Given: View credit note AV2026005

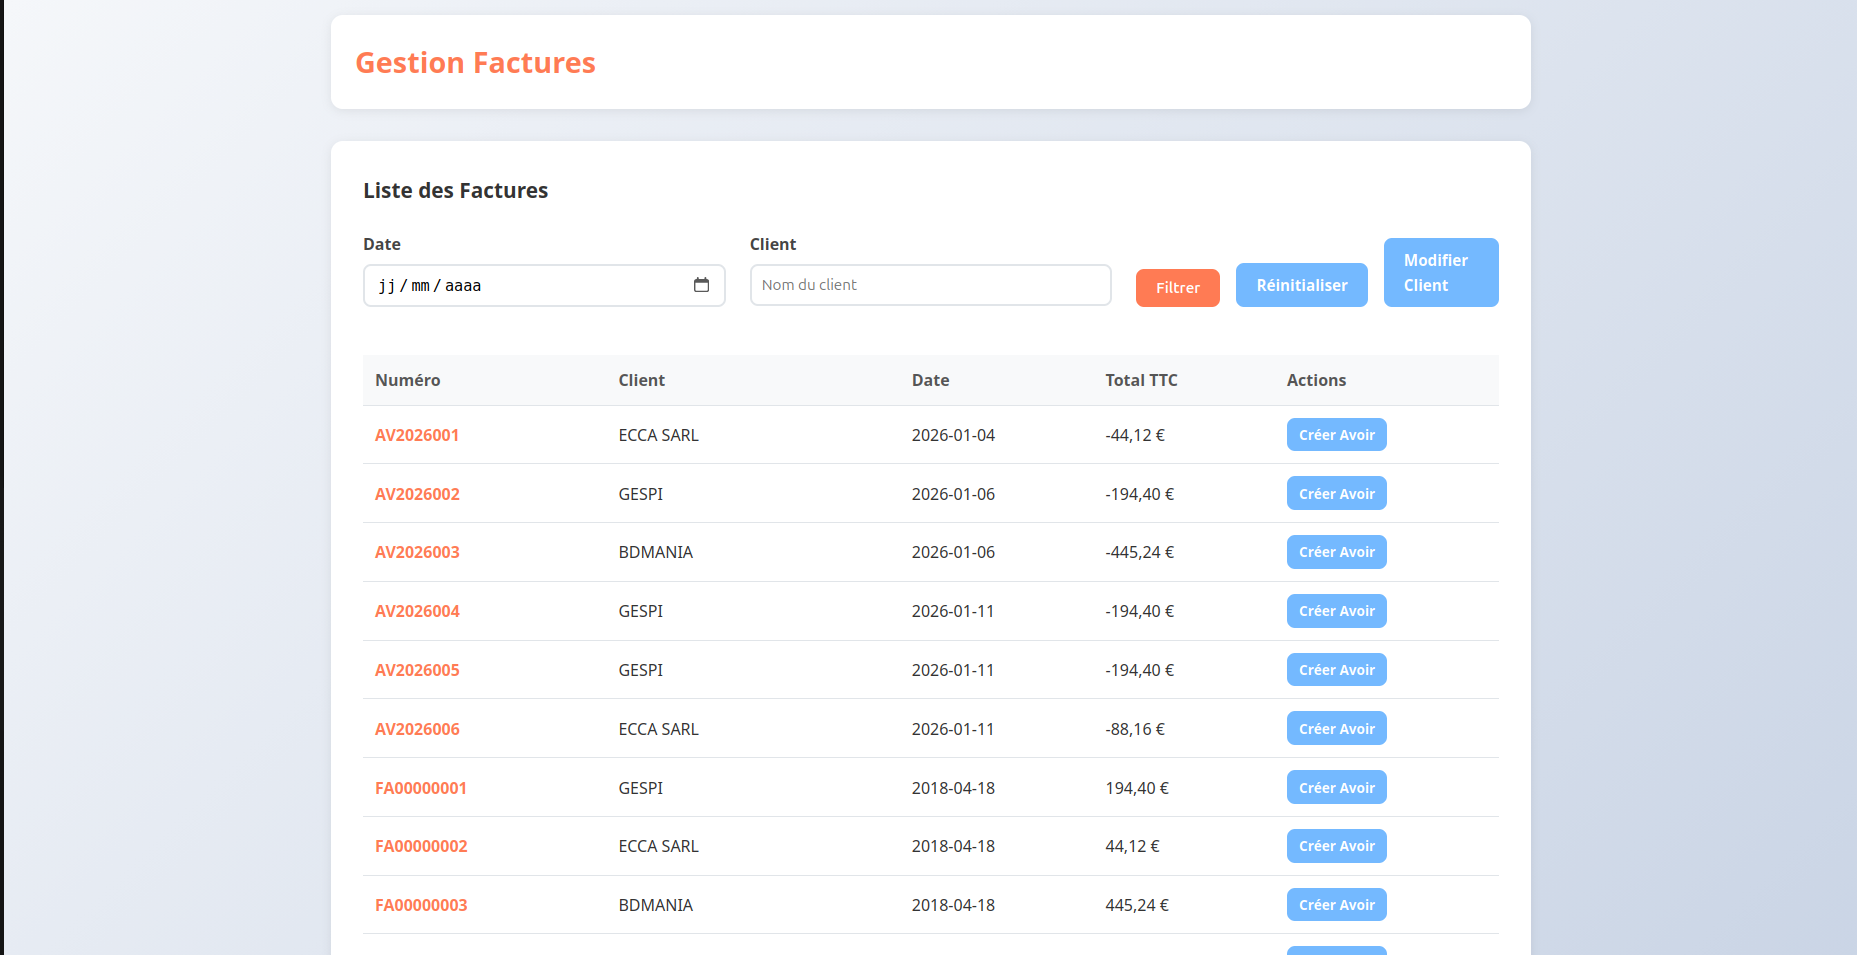Looking at the screenshot, I should coord(417,670).
